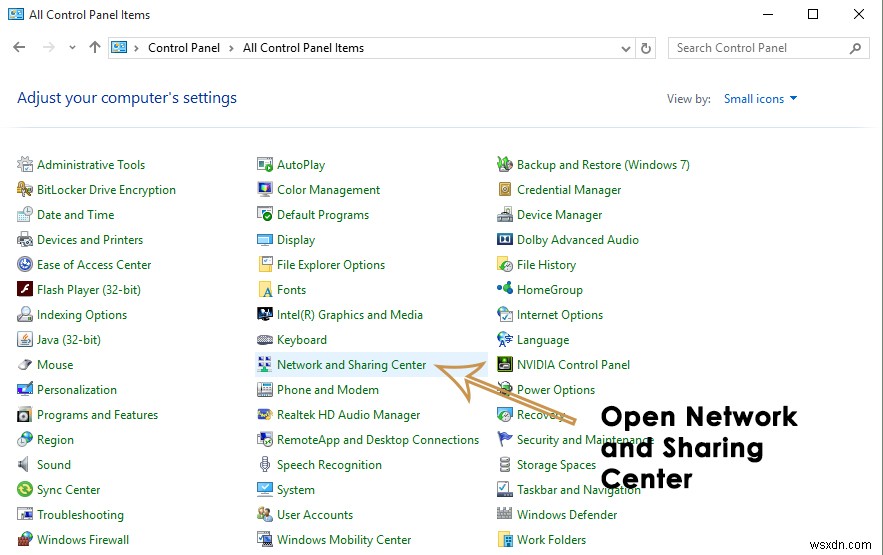Click the HomeGroup icon
883x555 pixels.
click(505, 290)
